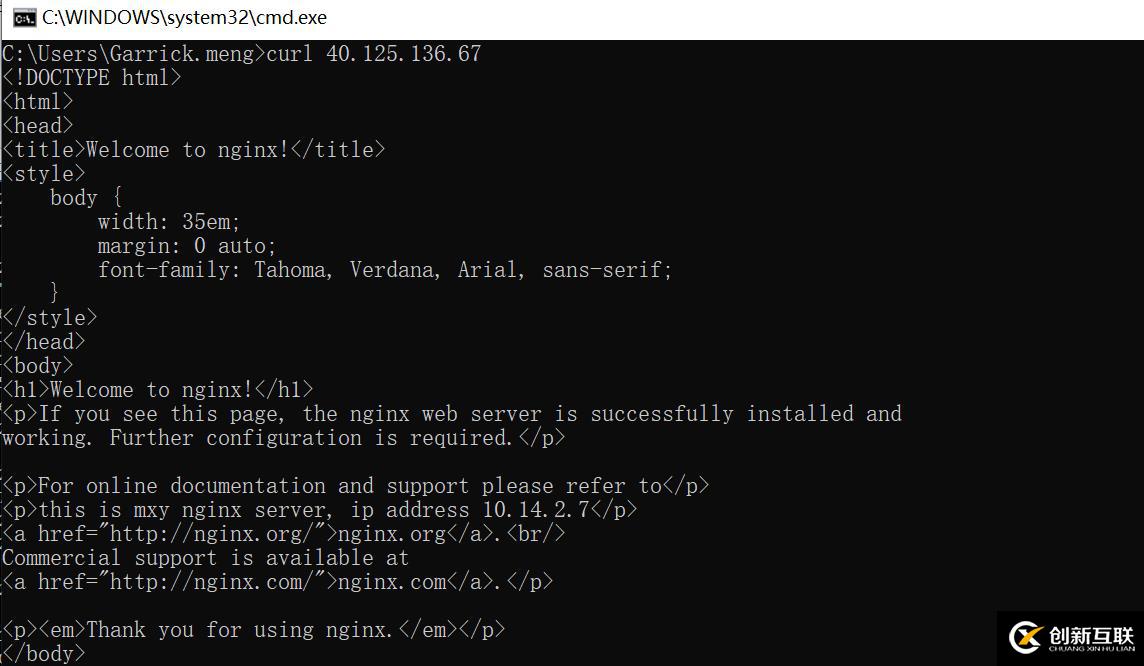The width and height of the screenshot is (1144, 666).
Task: Click the margin: 0 auto; line
Action: [x=187, y=246]
